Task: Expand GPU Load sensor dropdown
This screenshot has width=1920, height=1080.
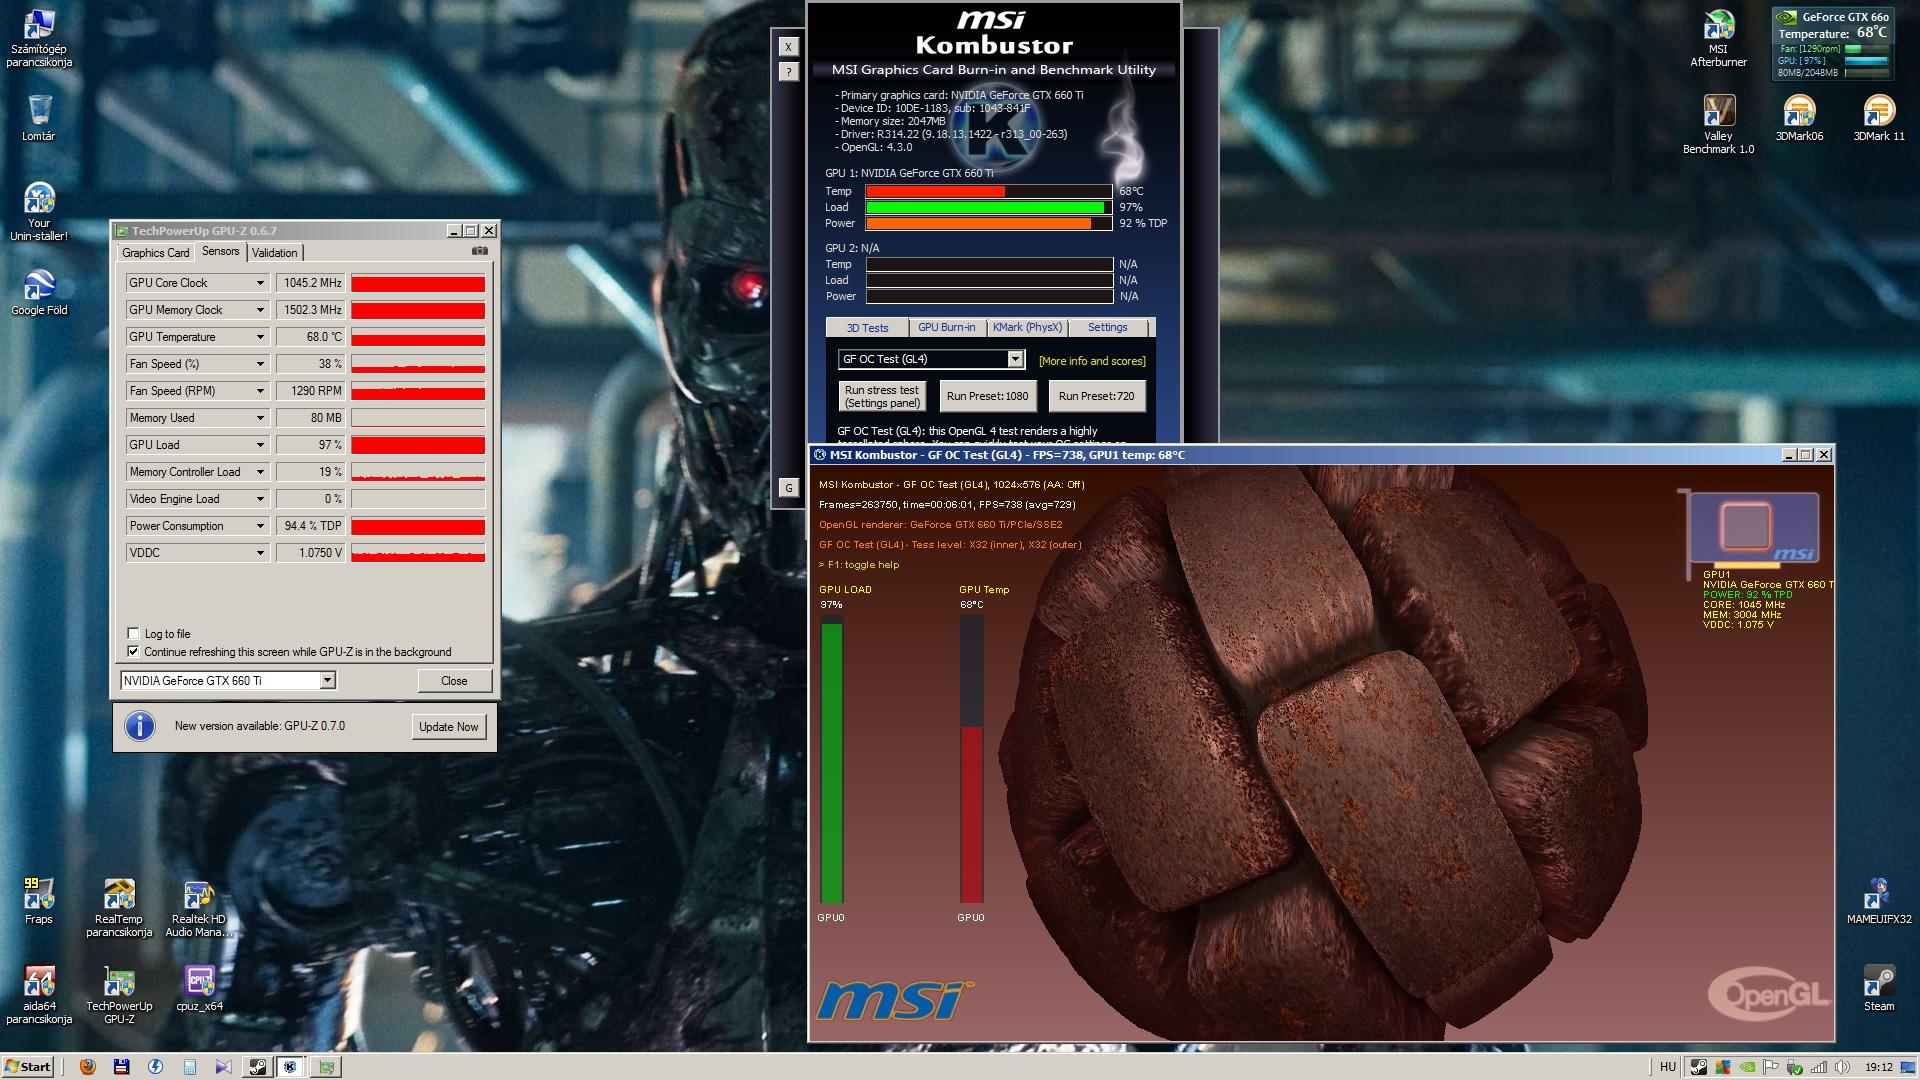Action: pos(260,445)
